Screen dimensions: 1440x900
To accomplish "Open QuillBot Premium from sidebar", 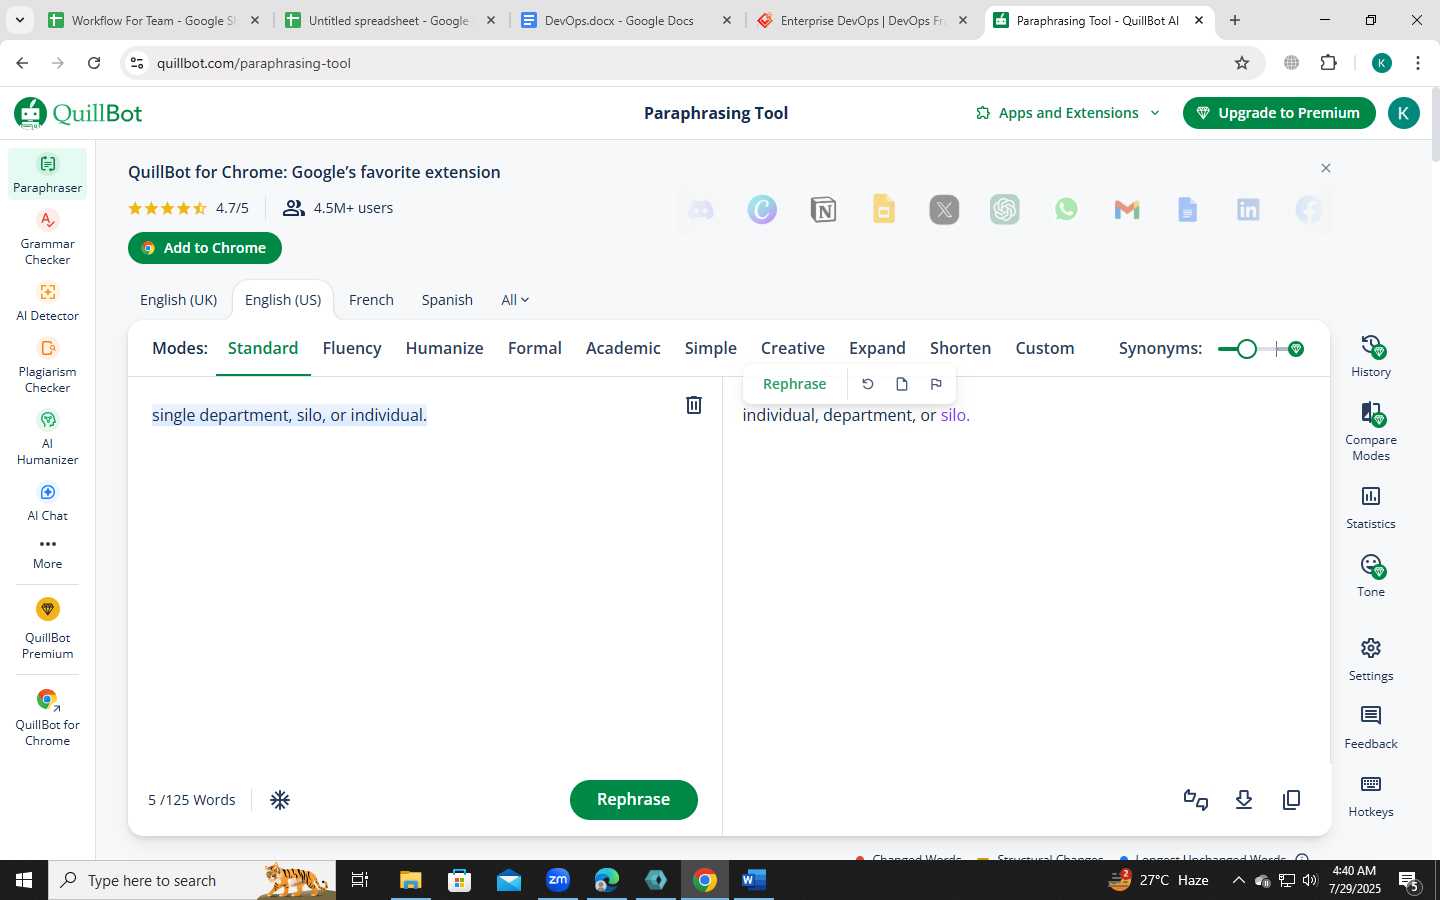I will pos(47,628).
